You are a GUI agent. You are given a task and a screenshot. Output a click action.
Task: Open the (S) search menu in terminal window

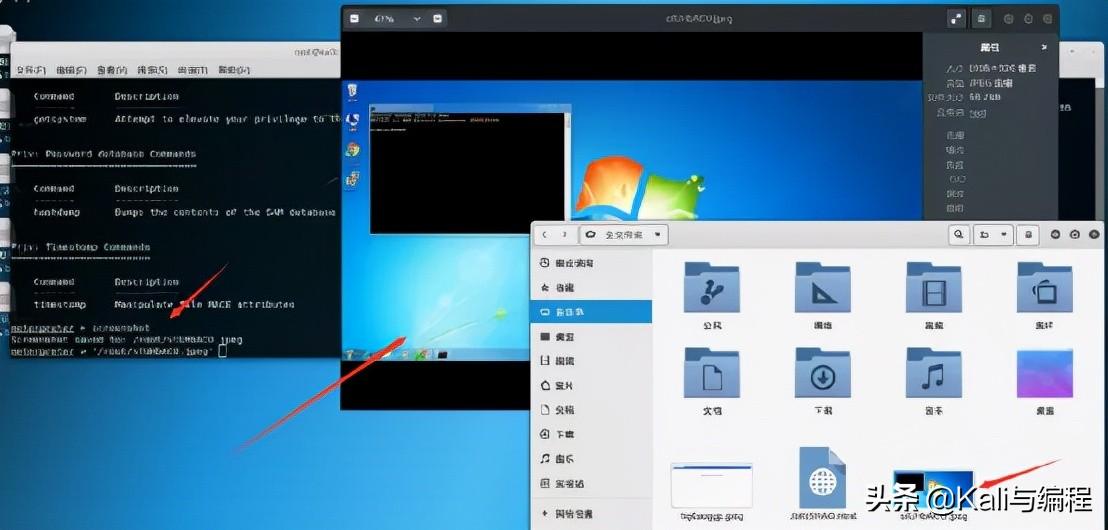point(152,70)
